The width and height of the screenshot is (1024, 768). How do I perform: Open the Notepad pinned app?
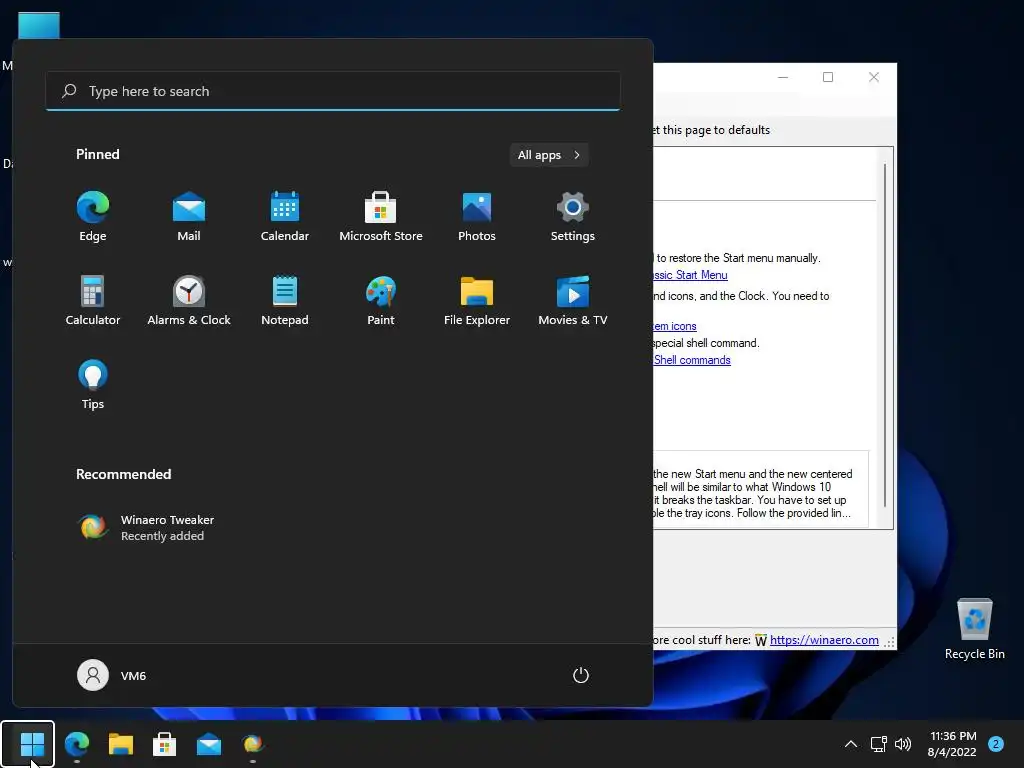285,300
